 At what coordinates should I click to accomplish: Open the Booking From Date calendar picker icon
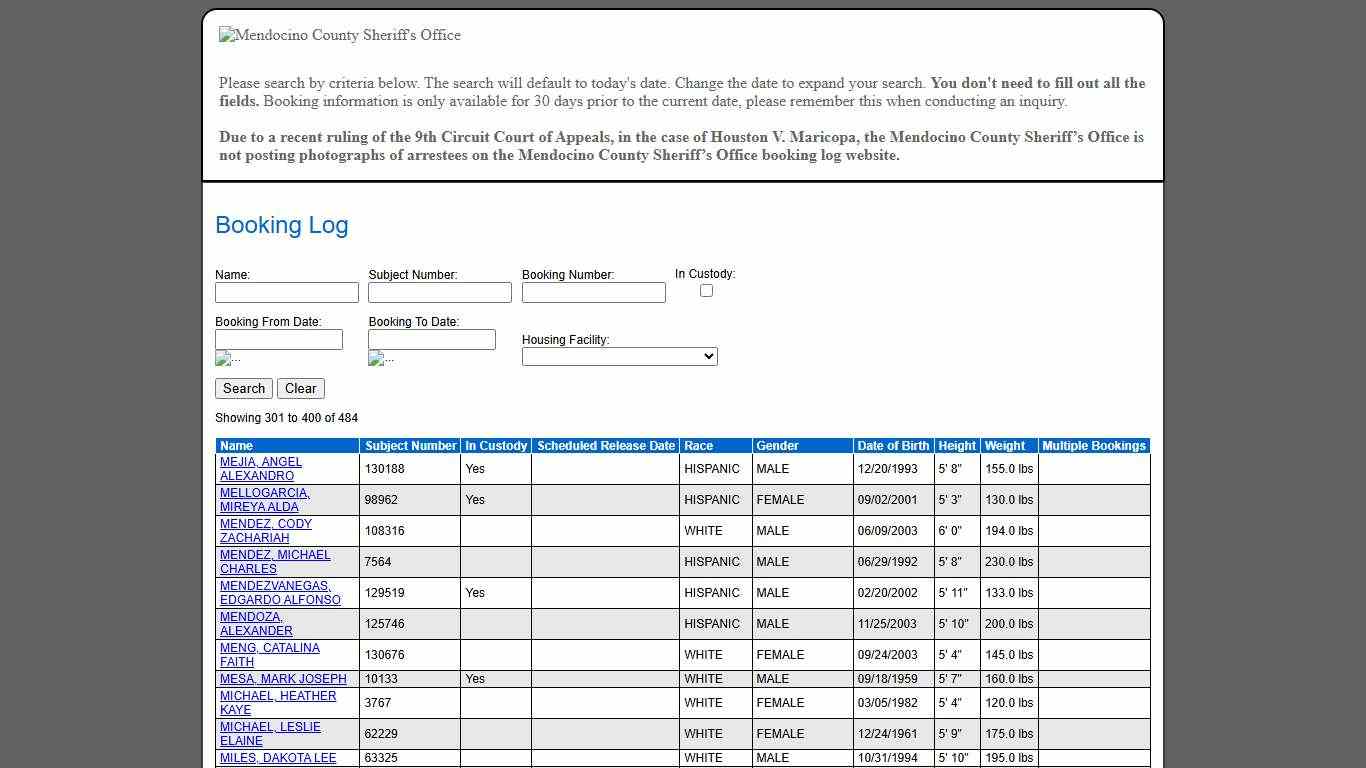coord(227,358)
